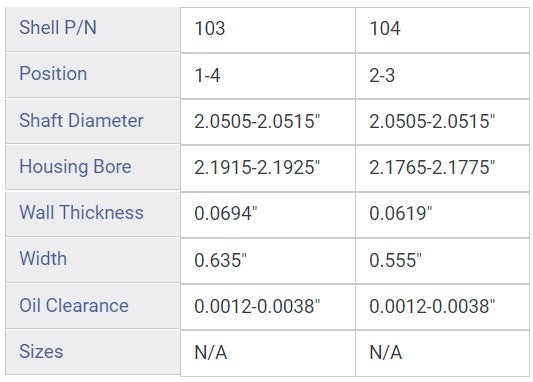Click Shaft Diameter value under 104

(x=442, y=122)
